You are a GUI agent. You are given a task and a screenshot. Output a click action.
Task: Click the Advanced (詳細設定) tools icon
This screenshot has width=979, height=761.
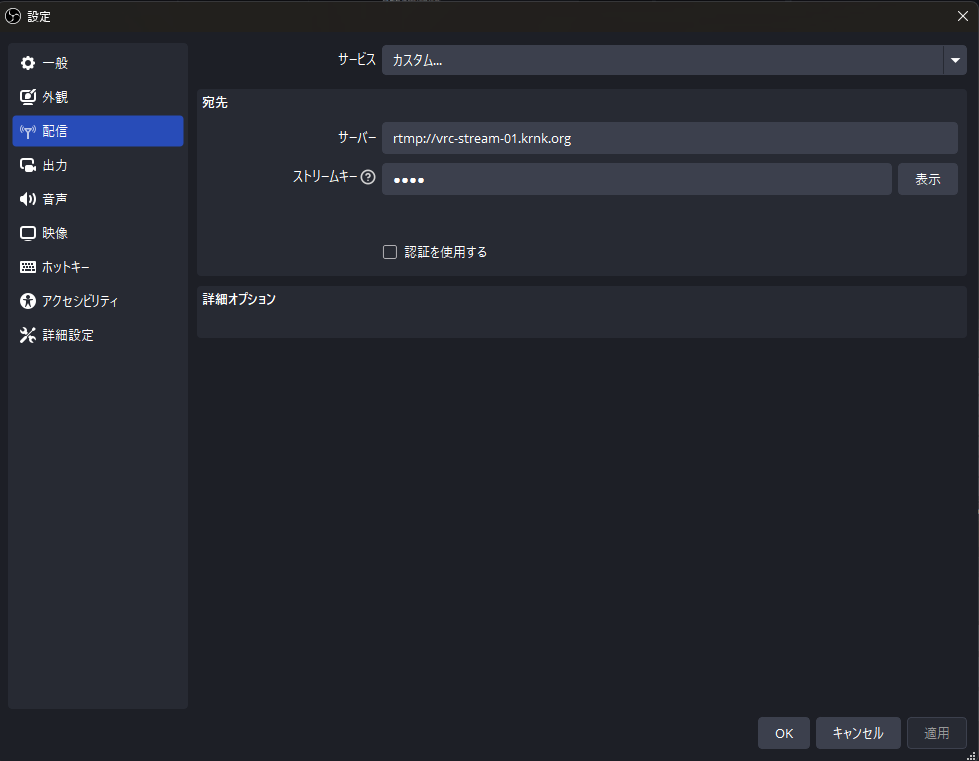click(28, 335)
